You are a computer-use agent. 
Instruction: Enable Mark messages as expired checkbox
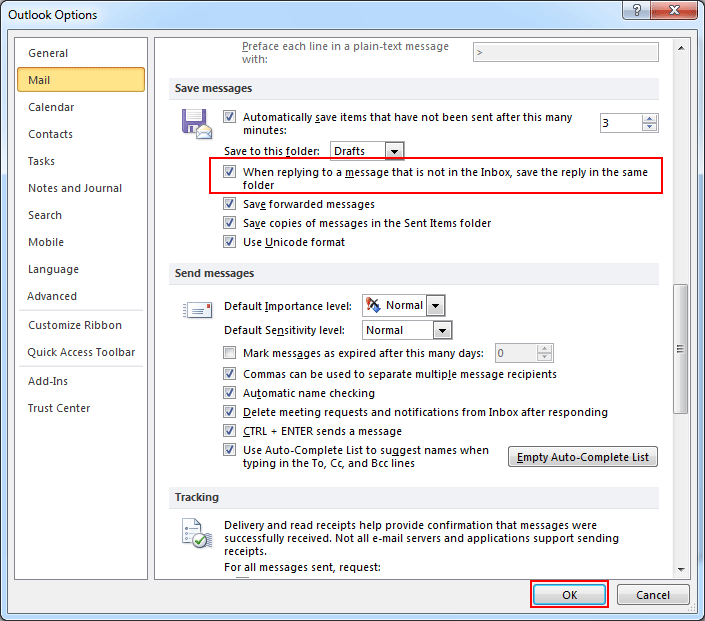(229, 353)
